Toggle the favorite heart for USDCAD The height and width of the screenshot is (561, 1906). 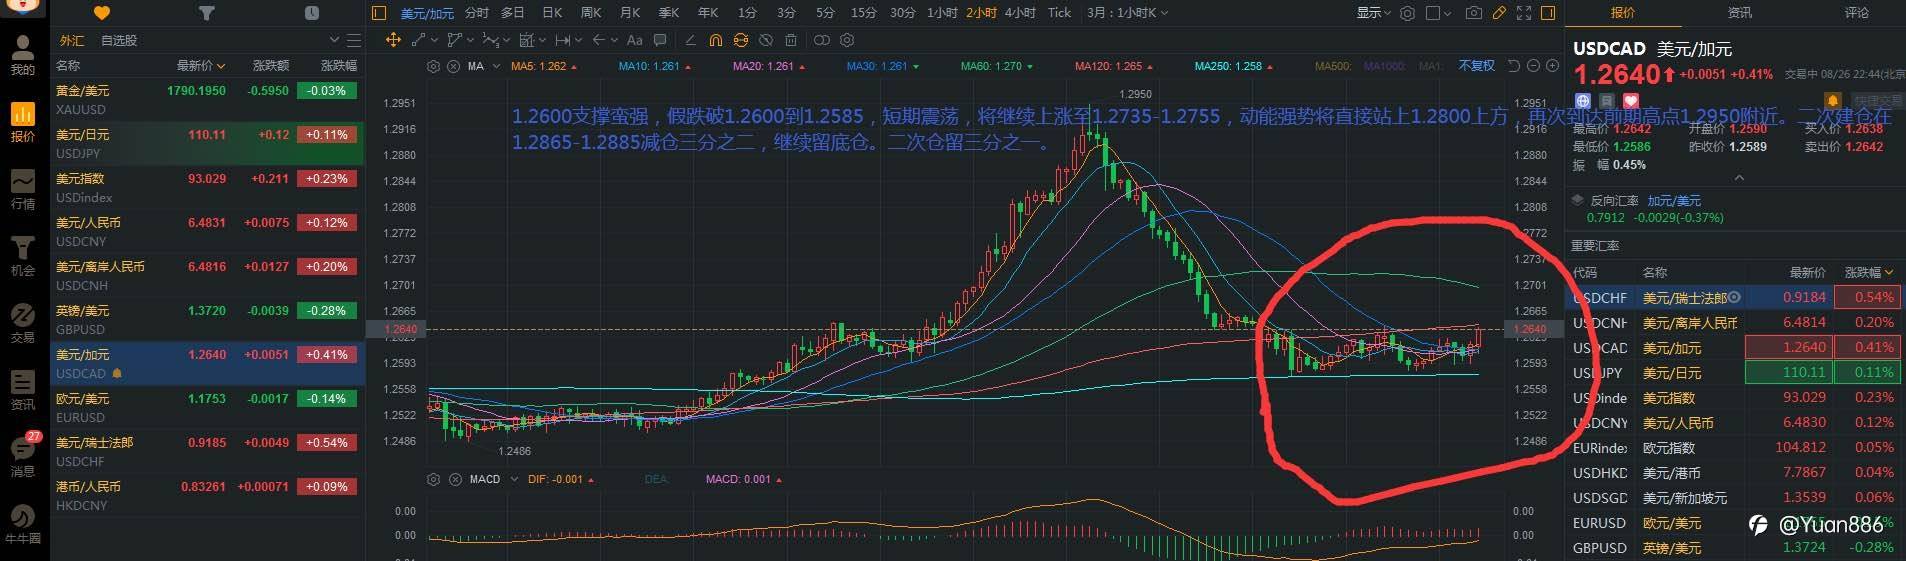point(1631,101)
